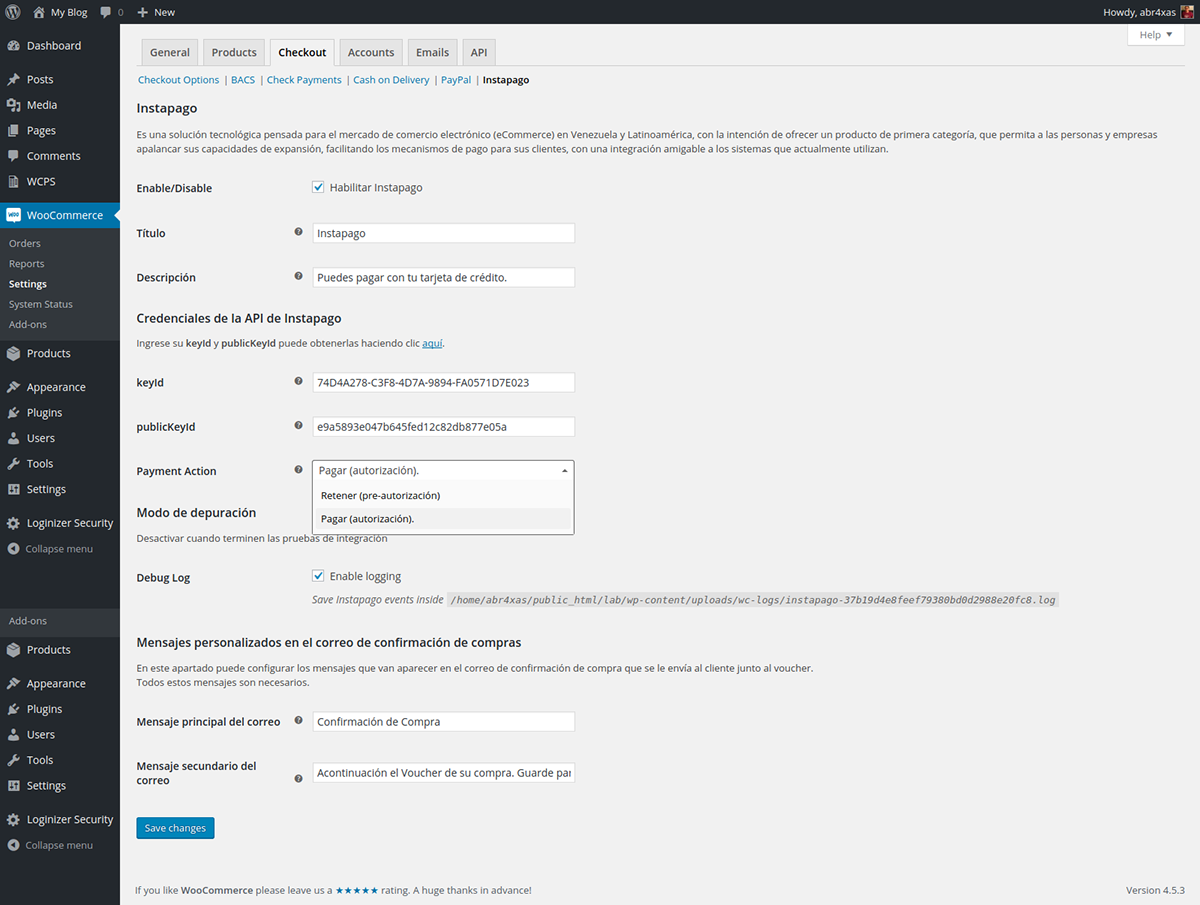Switch to the General tab
1200x905 pixels.
pos(170,53)
